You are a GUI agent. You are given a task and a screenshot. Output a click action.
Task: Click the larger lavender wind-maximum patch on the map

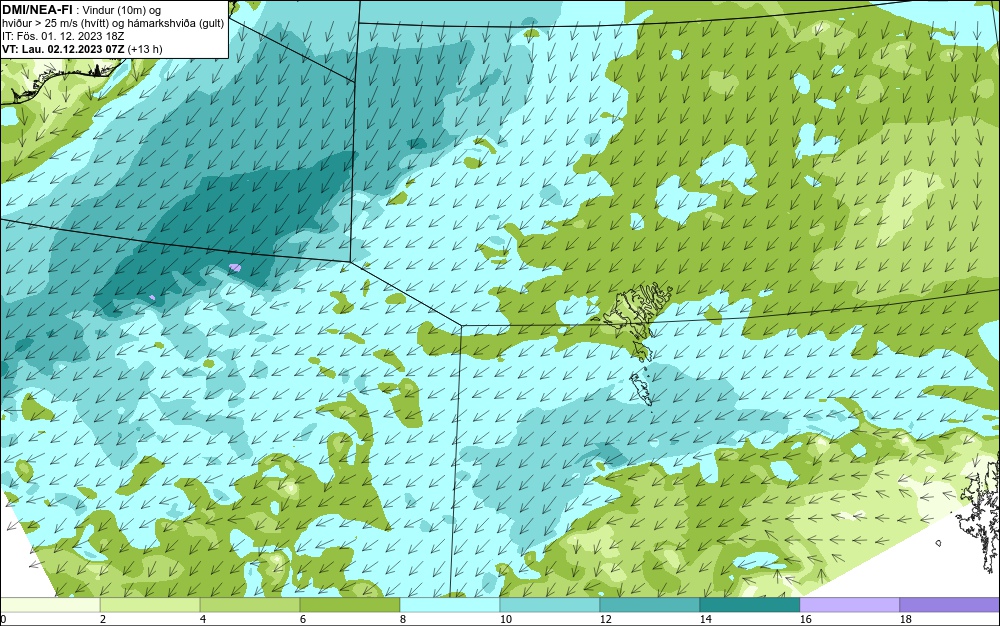click(x=235, y=268)
